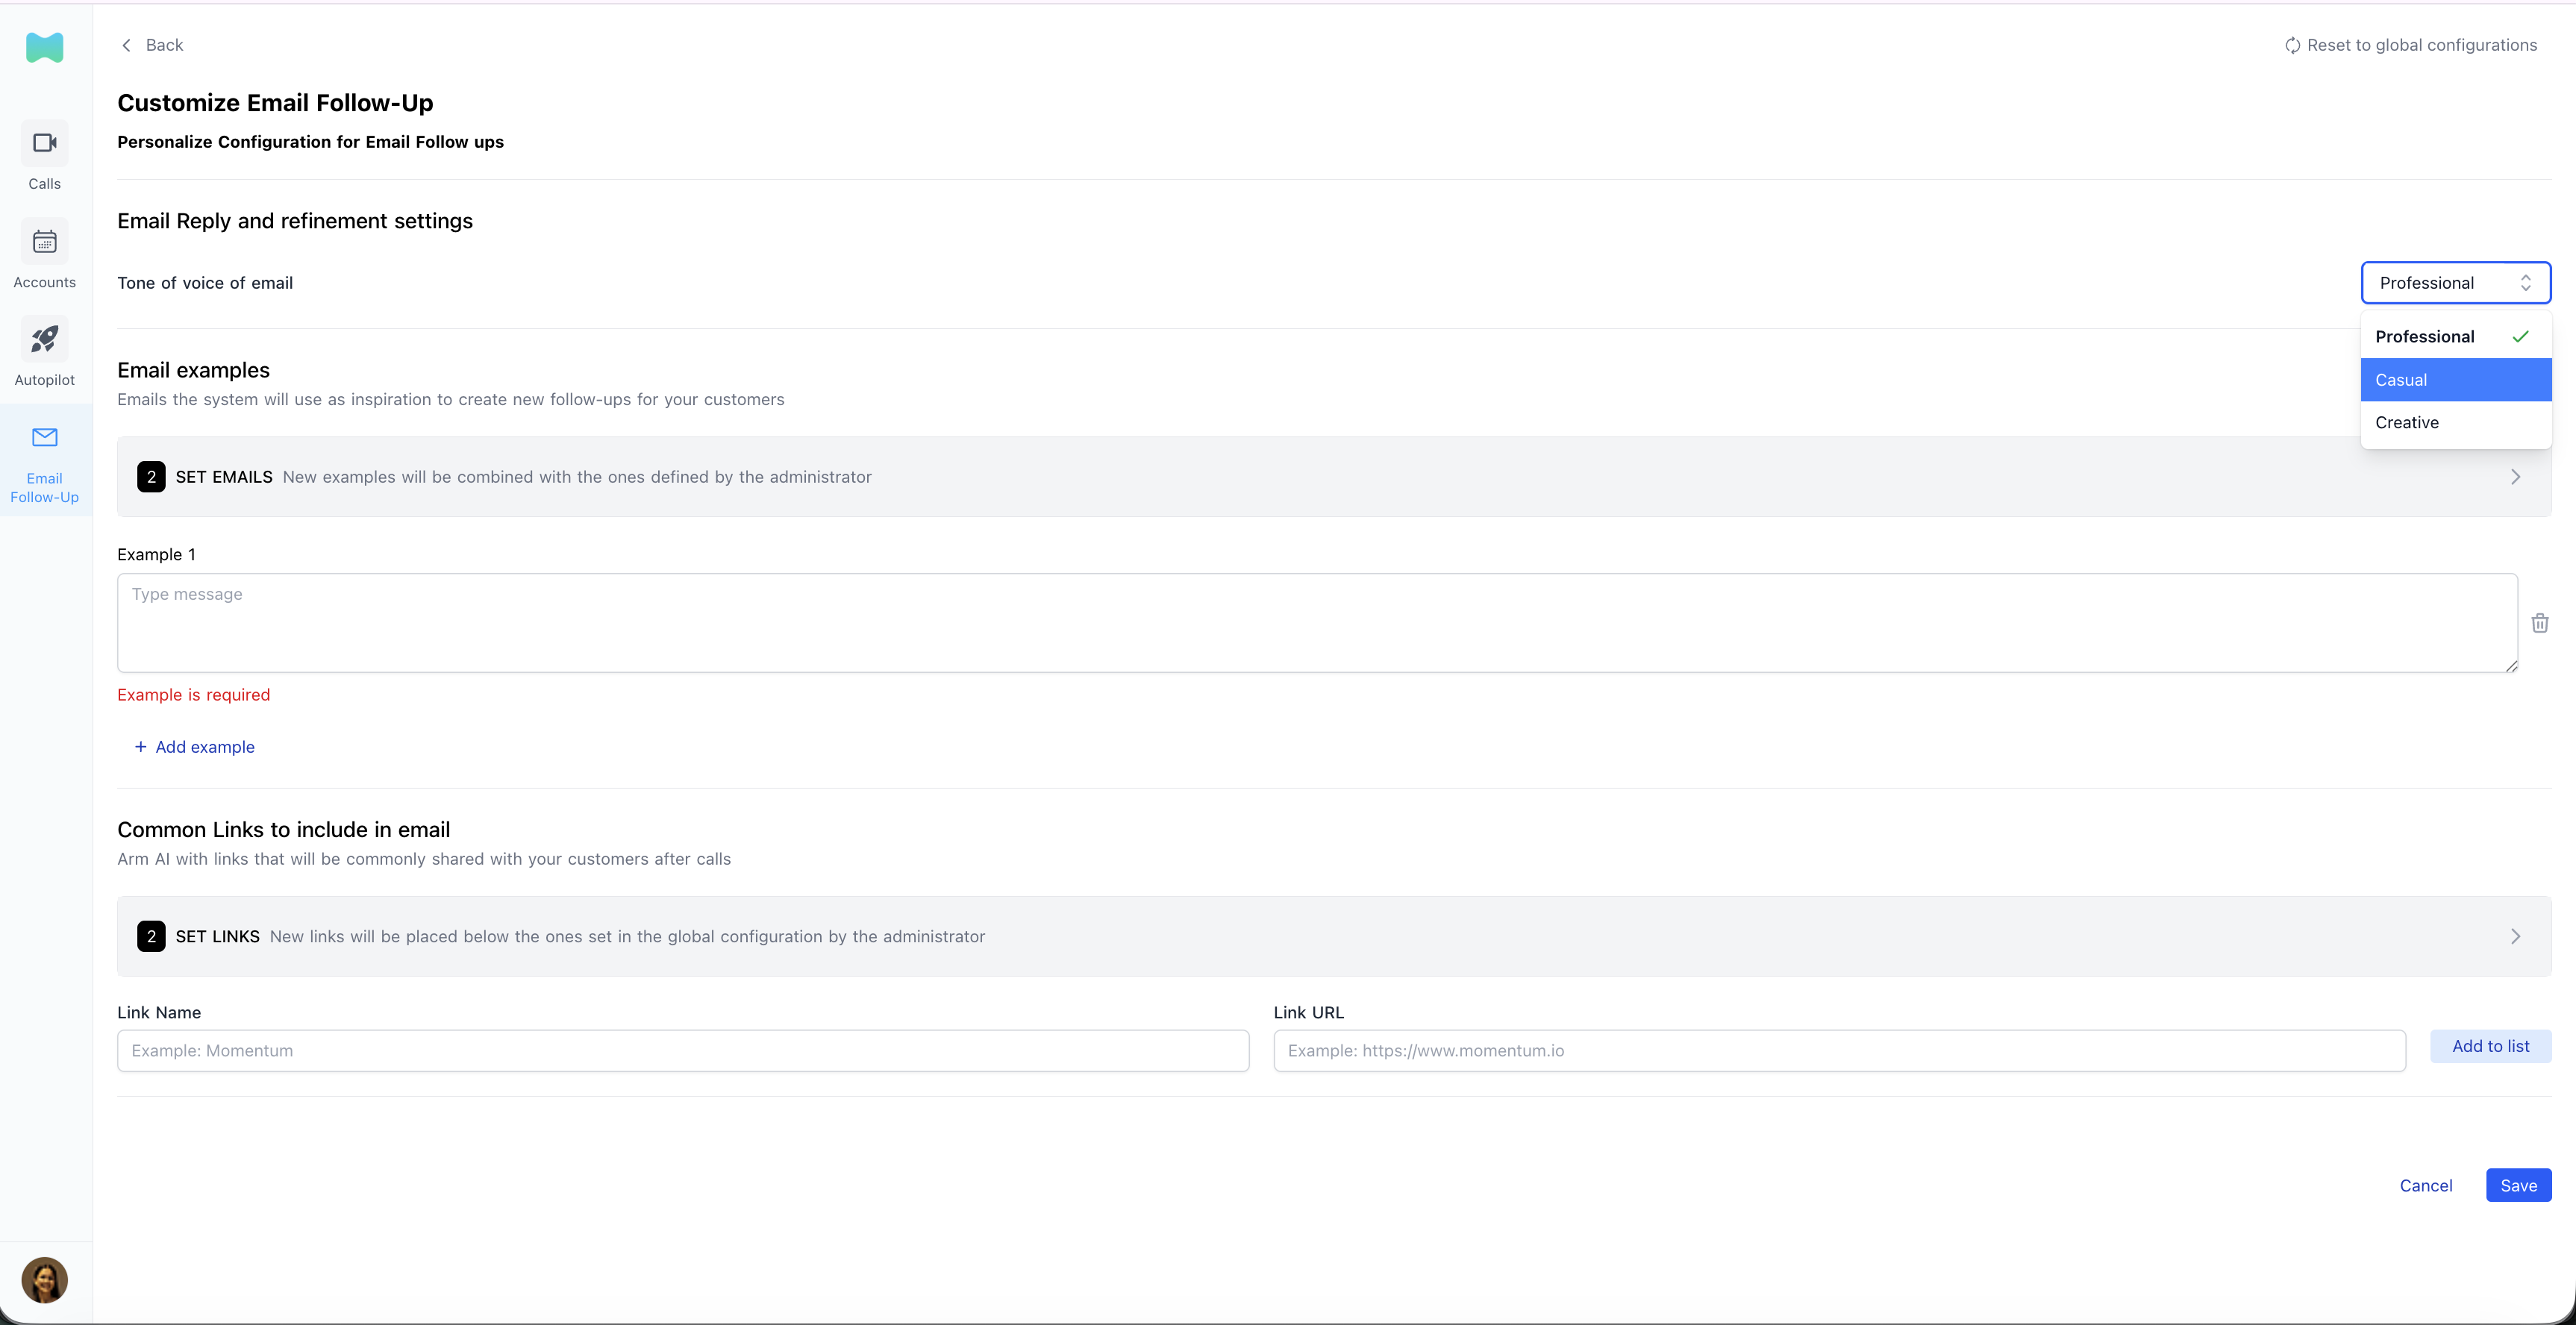Open the Calls section icon
The height and width of the screenshot is (1325, 2576).
click(44, 143)
